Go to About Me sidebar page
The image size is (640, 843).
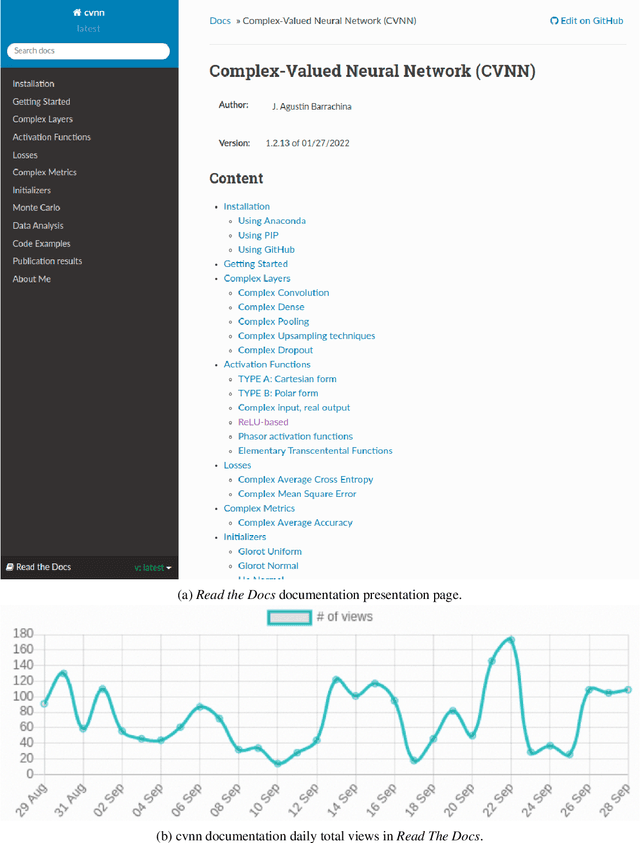(31, 279)
